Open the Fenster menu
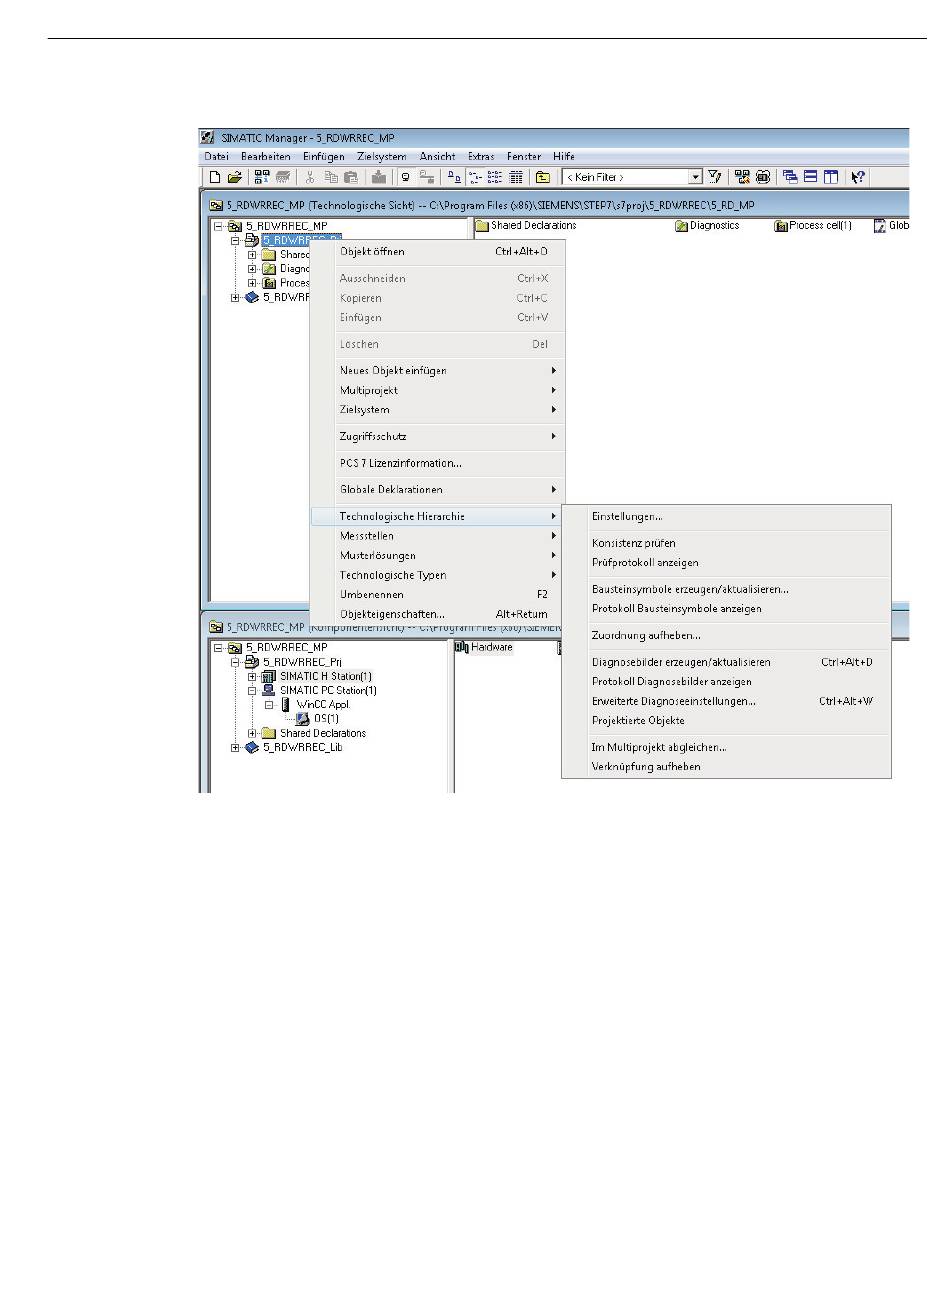The image size is (950, 1301). point(524,157)
